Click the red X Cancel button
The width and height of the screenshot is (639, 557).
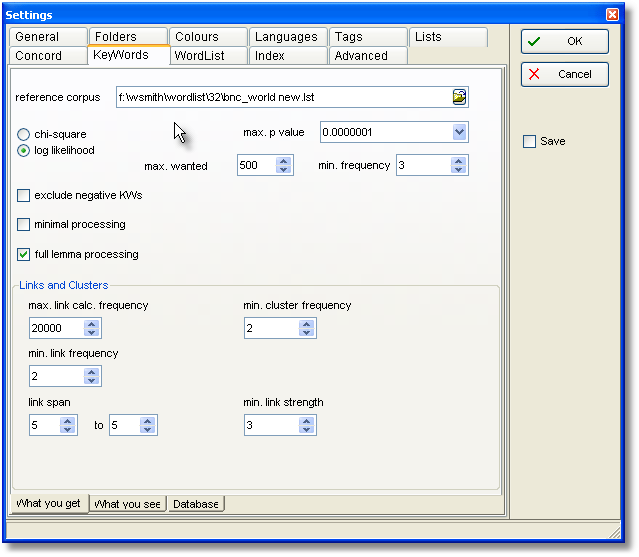click(x=564, y=74)
